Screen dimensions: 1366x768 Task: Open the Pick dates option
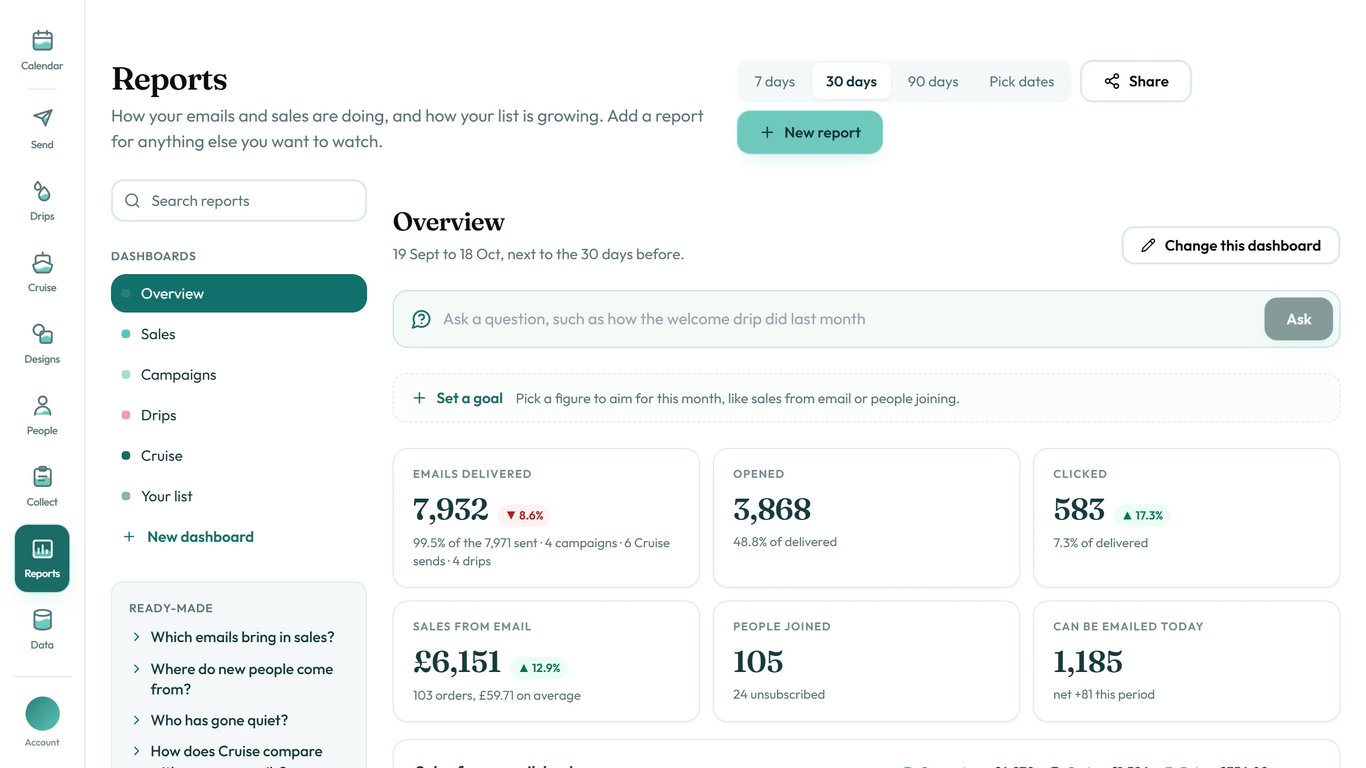1022,81
